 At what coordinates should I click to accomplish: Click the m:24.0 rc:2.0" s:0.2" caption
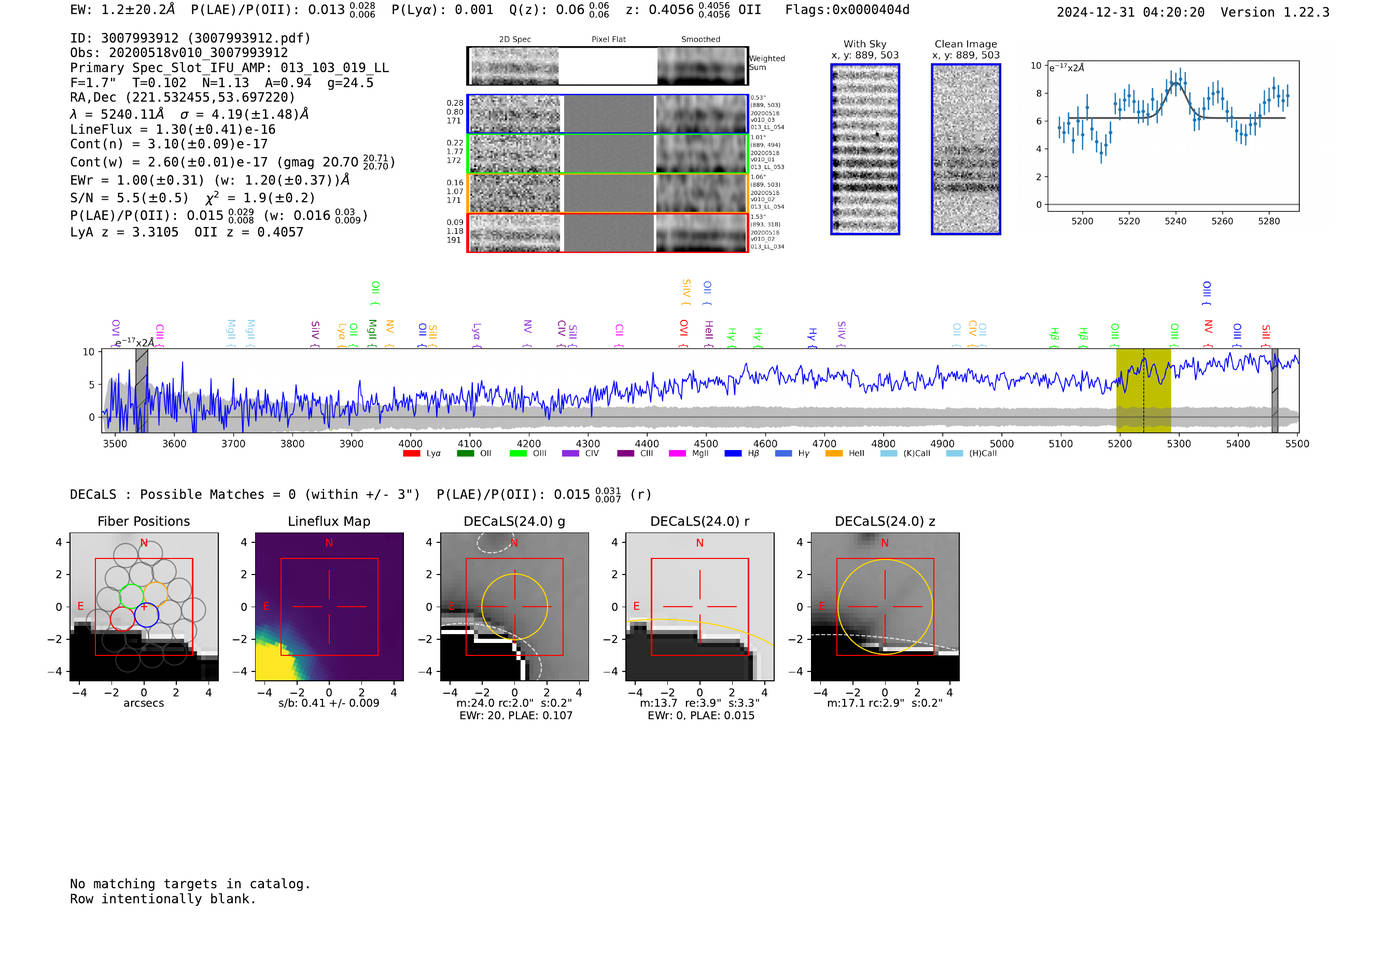click(514, 703)
